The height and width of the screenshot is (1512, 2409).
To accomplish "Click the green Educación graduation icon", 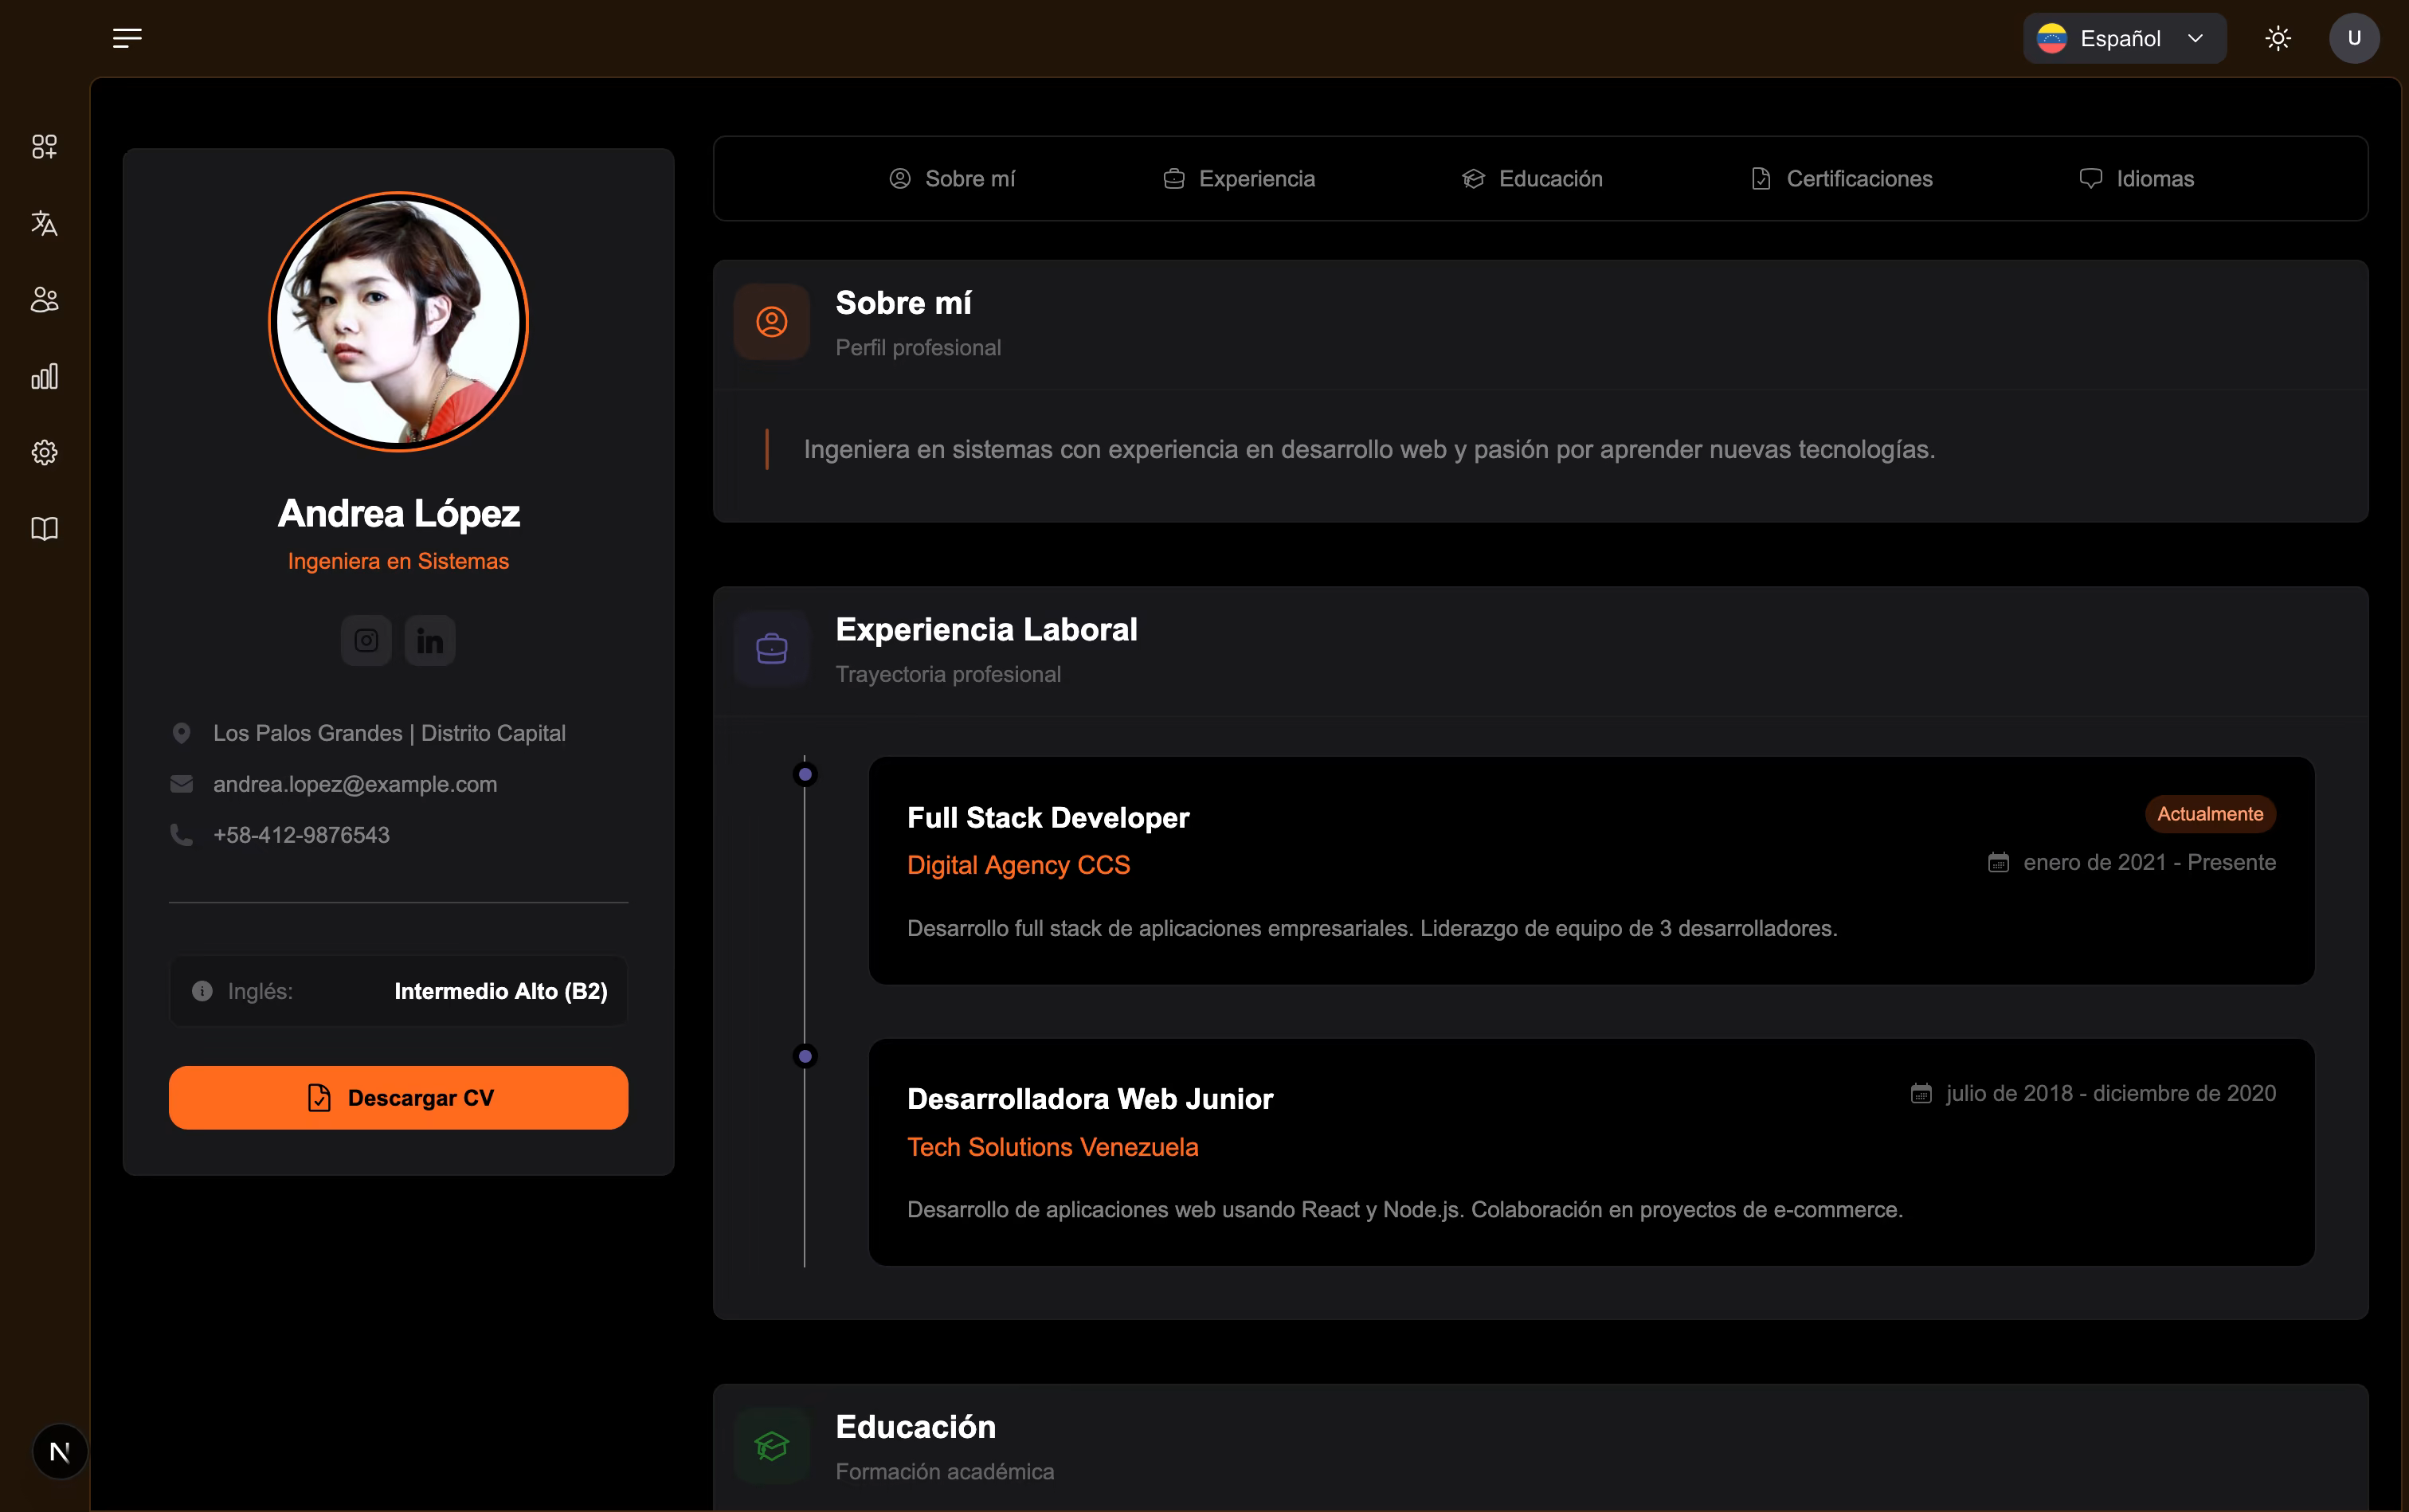I will point(772,1446).
